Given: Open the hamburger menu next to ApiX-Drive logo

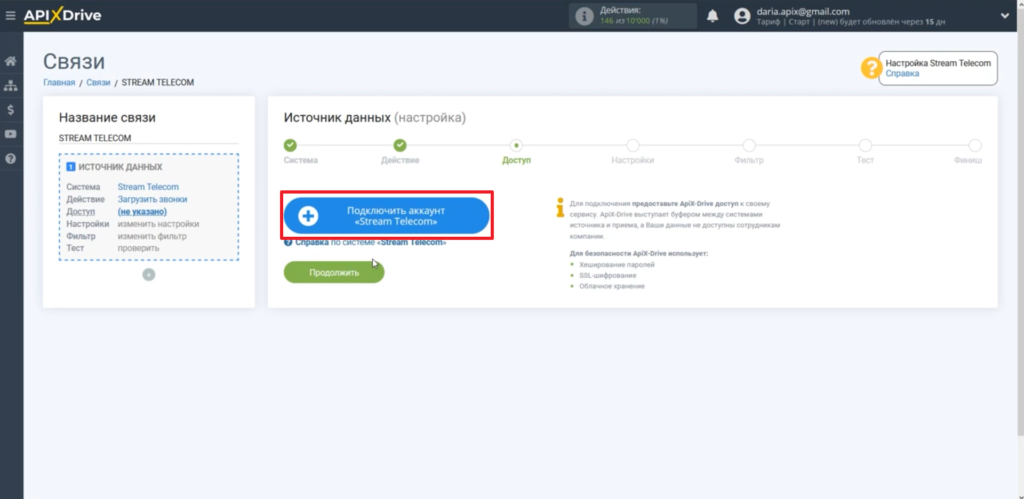Looking at the screenshot, I should [x=11, y=16].
